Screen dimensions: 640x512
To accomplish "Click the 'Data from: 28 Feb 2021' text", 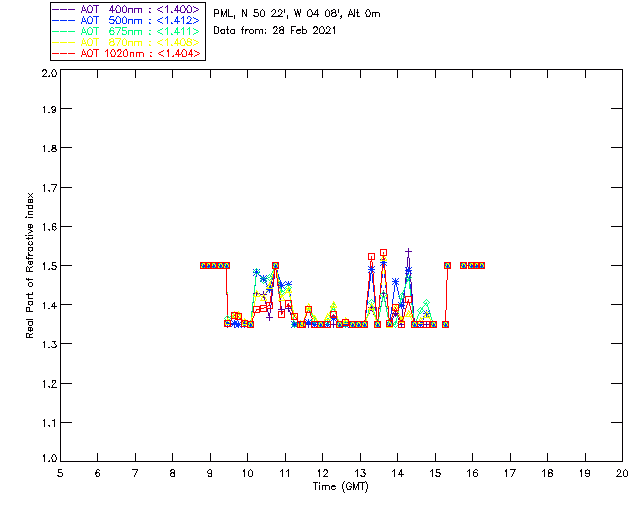I will point(275,30).
